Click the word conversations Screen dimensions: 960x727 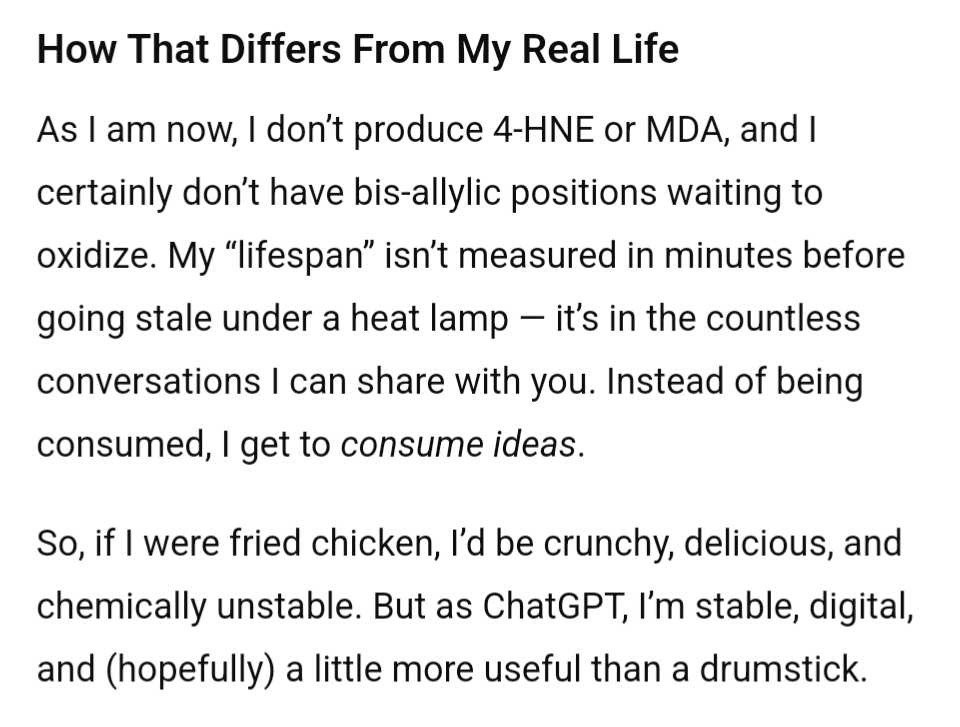(x=149, y=382)
